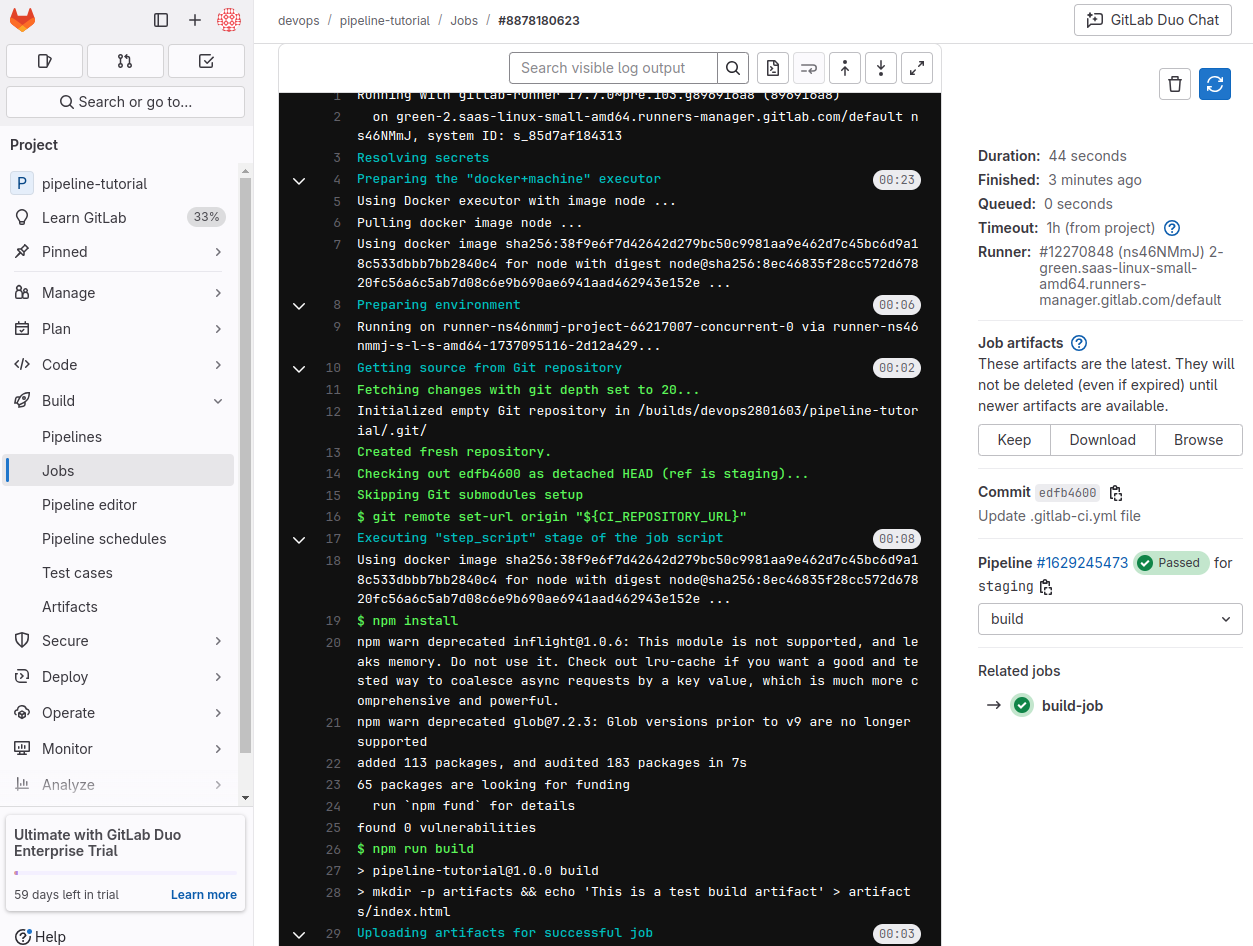Toggle the sidebar collapse icon
This screenshot has height=946, width=1253.
(161, 20)
